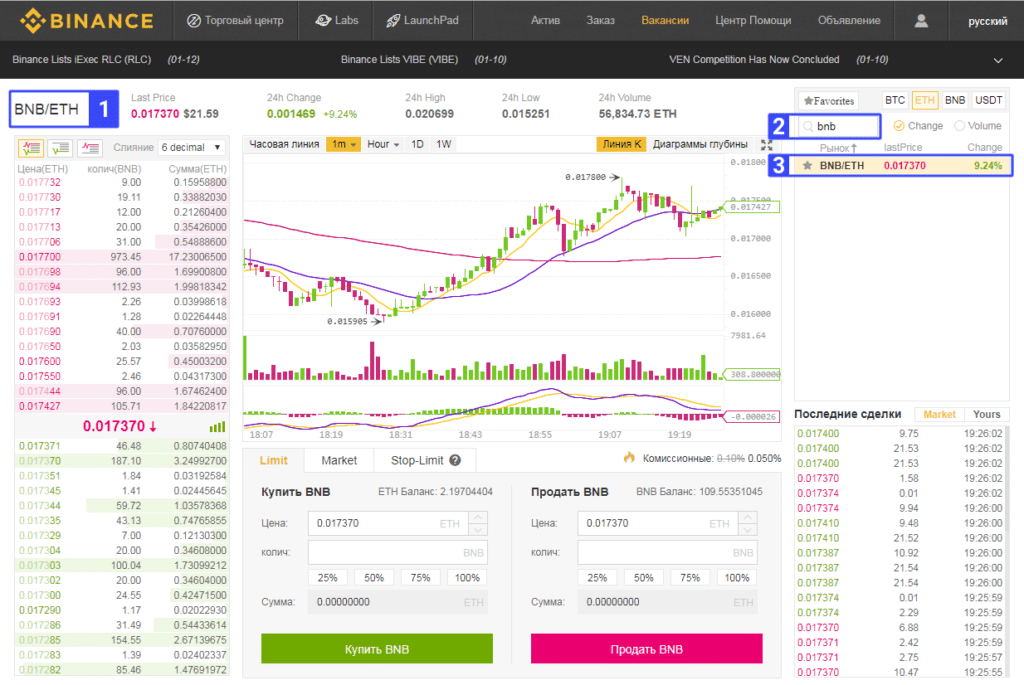Set buy amount to 100%

tap(467, 578)
